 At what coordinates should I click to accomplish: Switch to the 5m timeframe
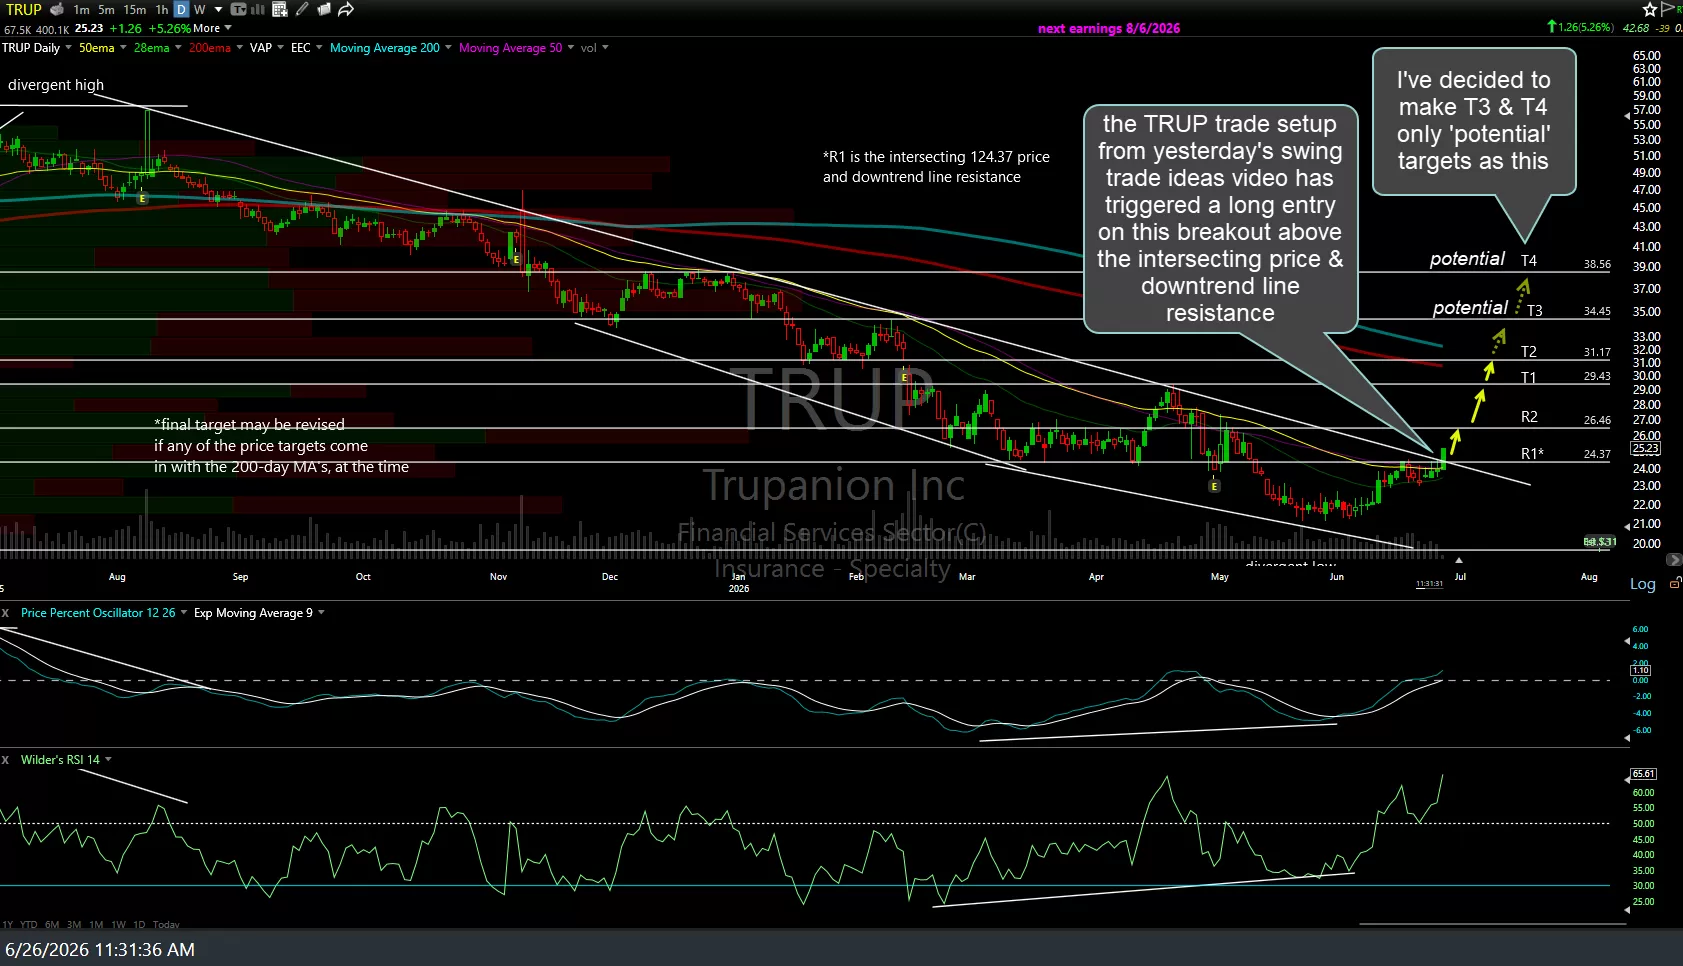point(106,9)
